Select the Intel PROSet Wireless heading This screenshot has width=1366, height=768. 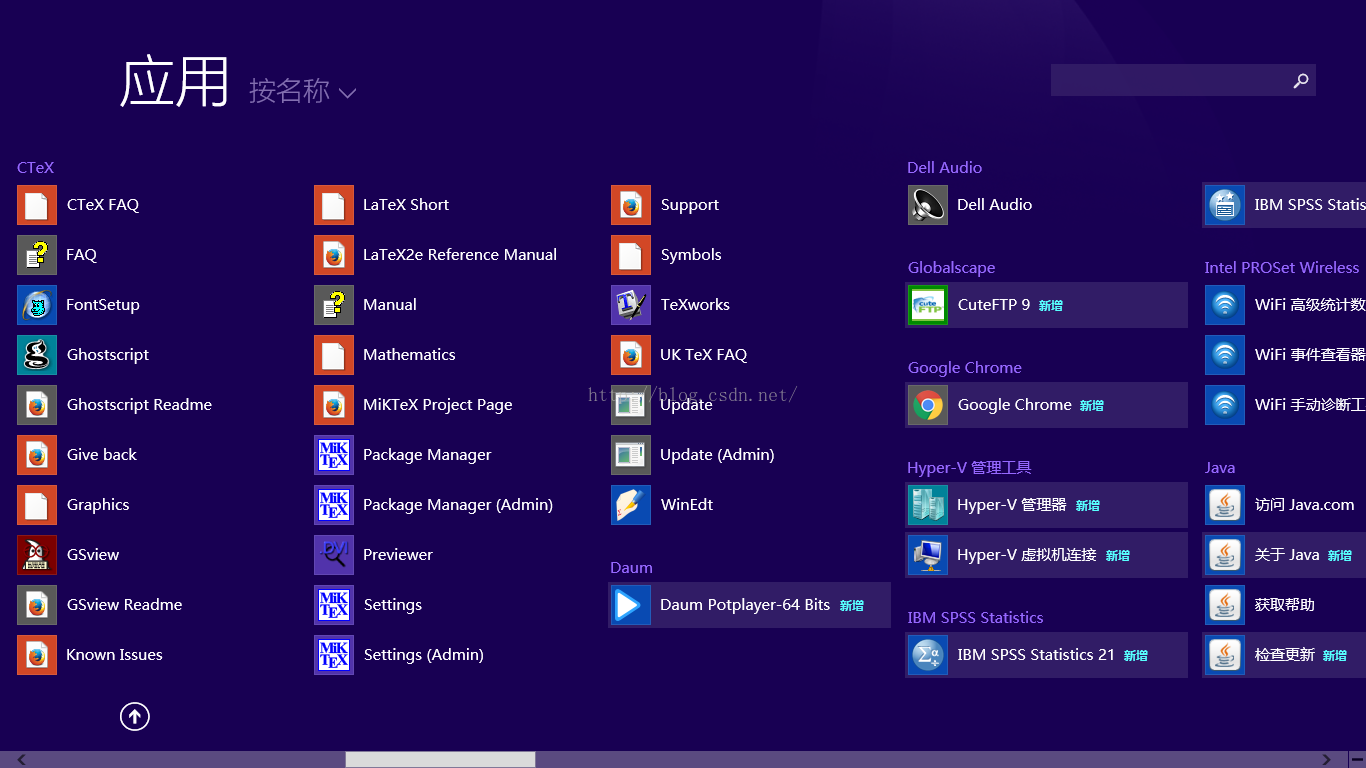click(x=1281, y=268)
